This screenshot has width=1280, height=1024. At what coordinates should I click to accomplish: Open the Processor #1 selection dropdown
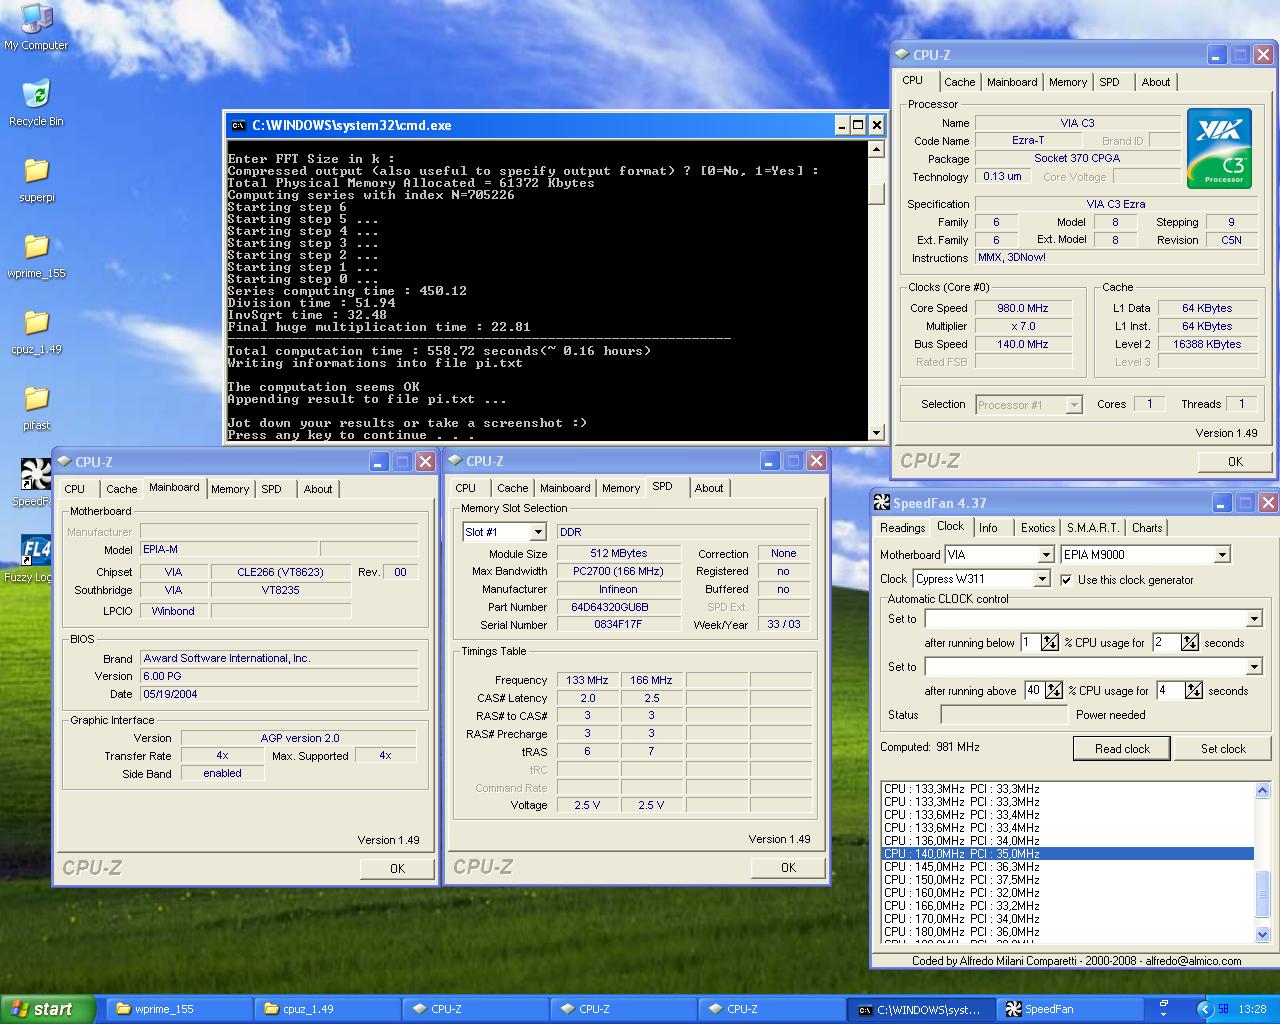click(x=1074, y=405)
